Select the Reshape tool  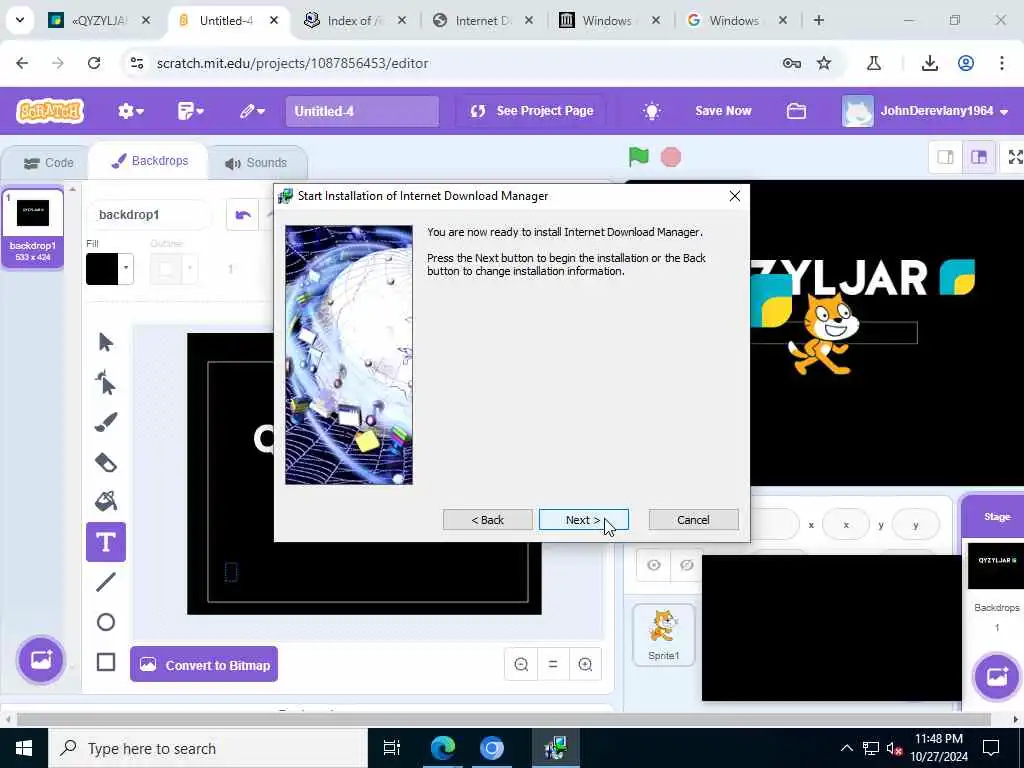[105, 383]
